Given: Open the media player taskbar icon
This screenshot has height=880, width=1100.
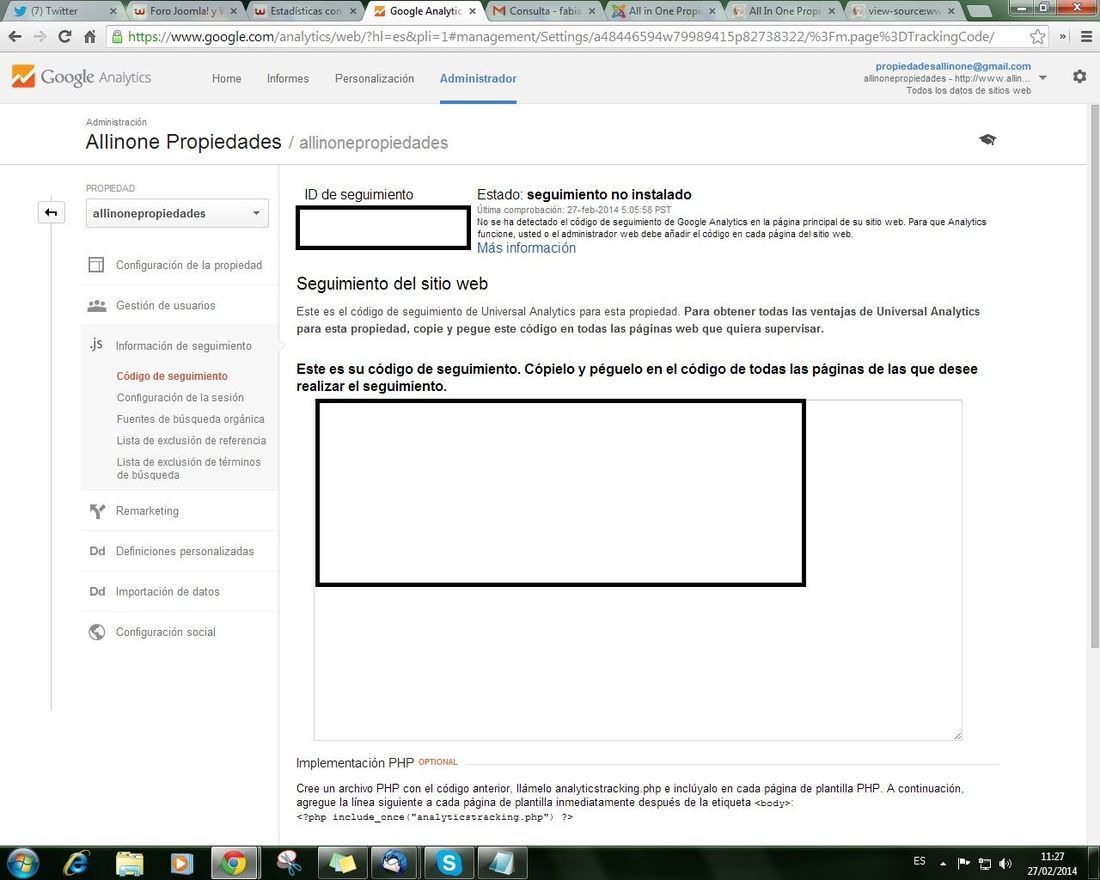Looking at the screenshot, I should pyautogui.click(x=182, y=862).
